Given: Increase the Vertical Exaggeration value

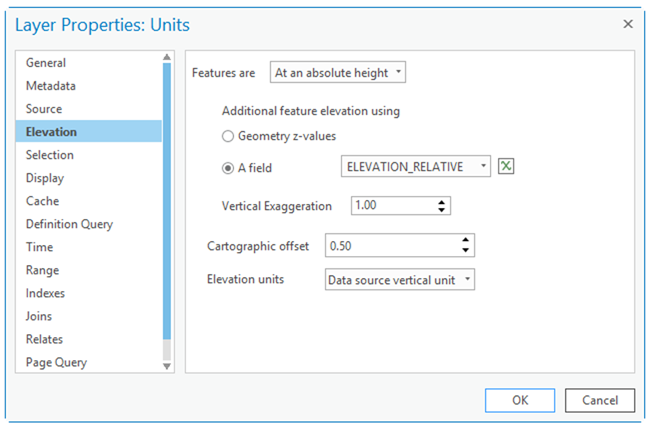Looking at the screenshot, I should coord(442,201).
